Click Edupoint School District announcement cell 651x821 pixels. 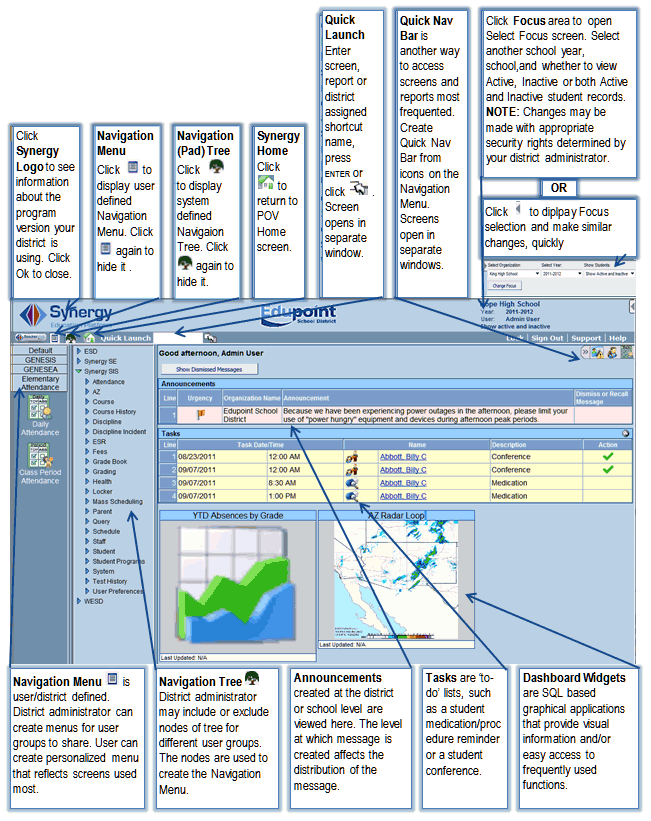point(252,415)
